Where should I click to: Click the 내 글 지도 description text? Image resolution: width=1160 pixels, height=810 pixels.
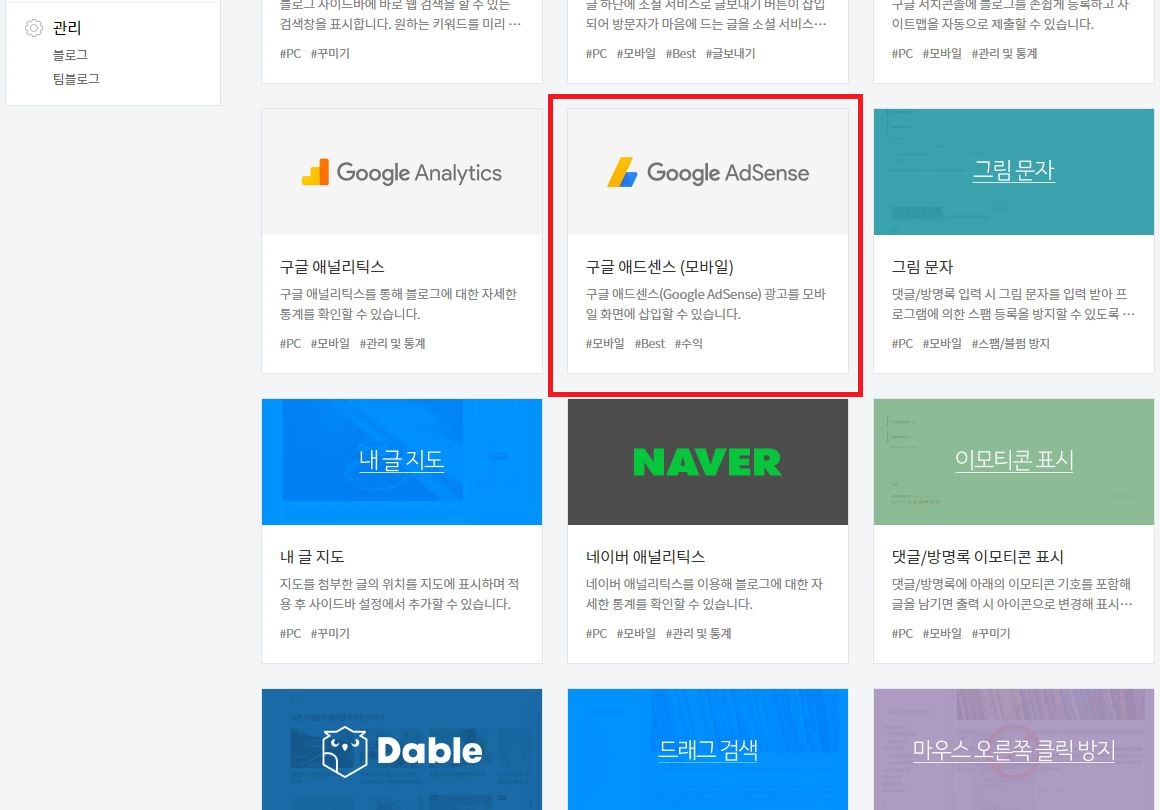click(x=399, y=594)
